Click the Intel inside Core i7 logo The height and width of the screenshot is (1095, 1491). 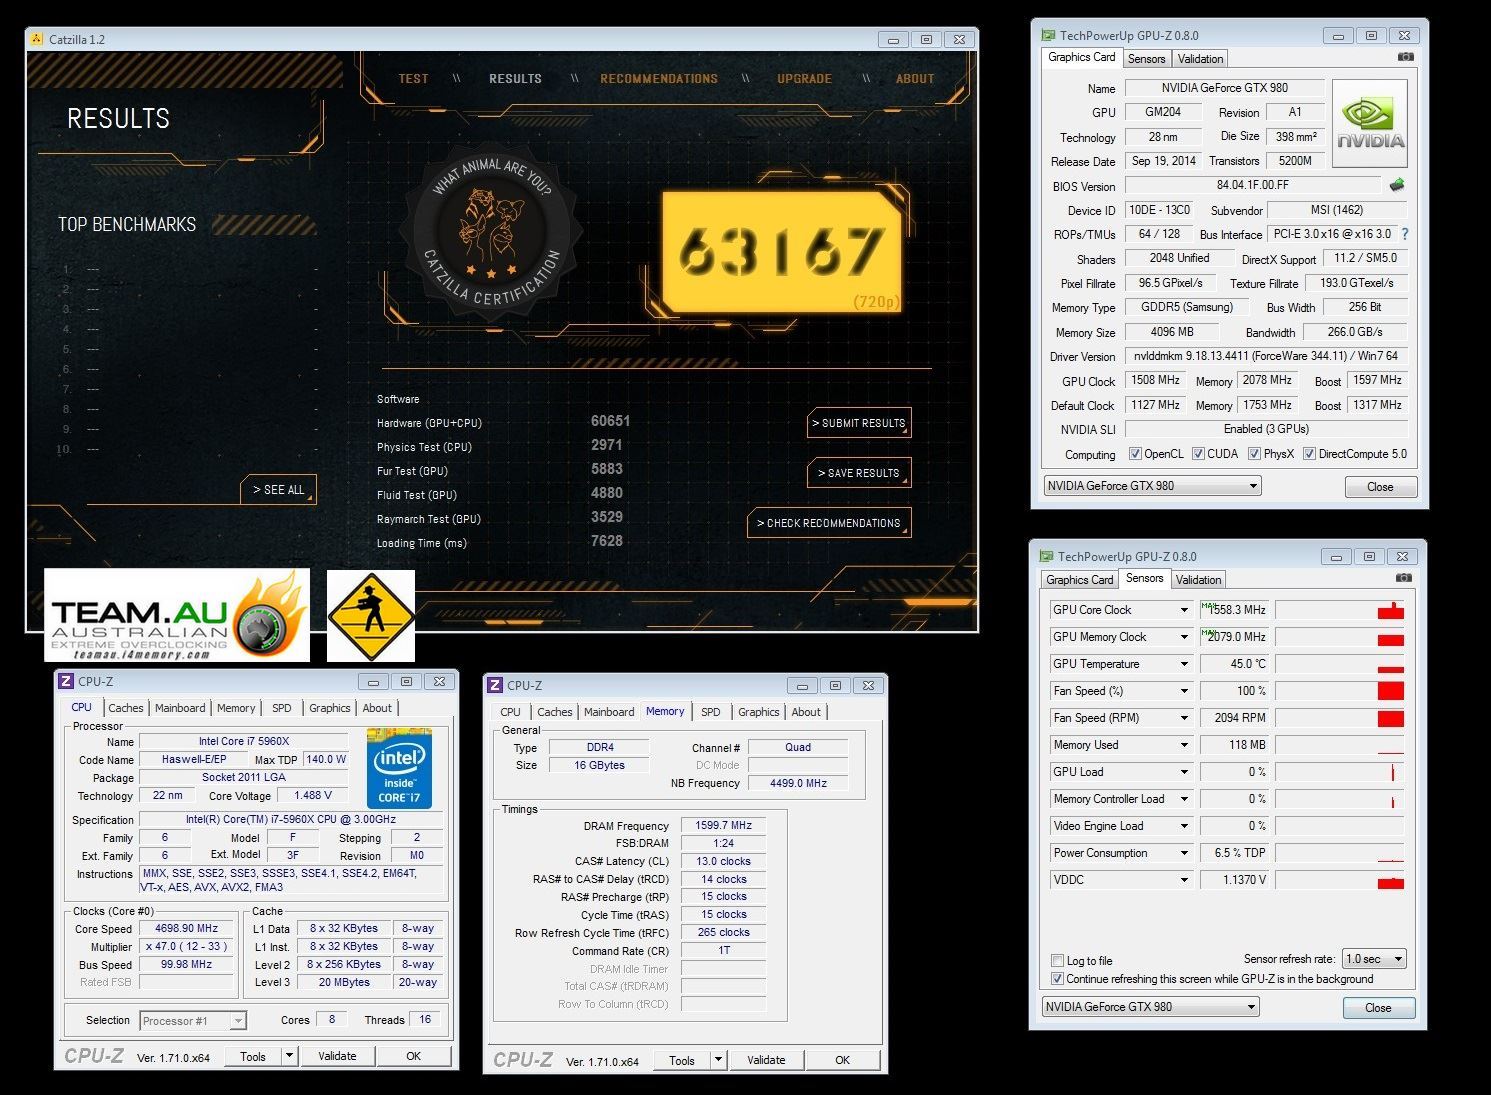[x=399, y=768]
